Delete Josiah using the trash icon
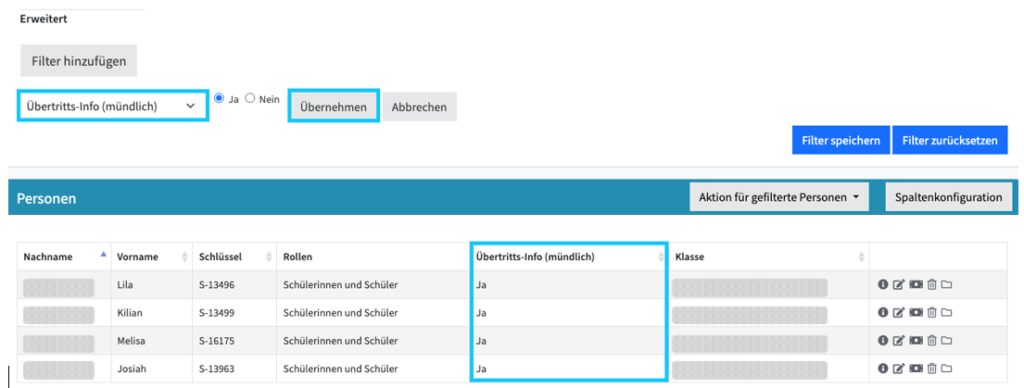The width and height of the screenshot is (1024, 388). click(x=932, y=368)
